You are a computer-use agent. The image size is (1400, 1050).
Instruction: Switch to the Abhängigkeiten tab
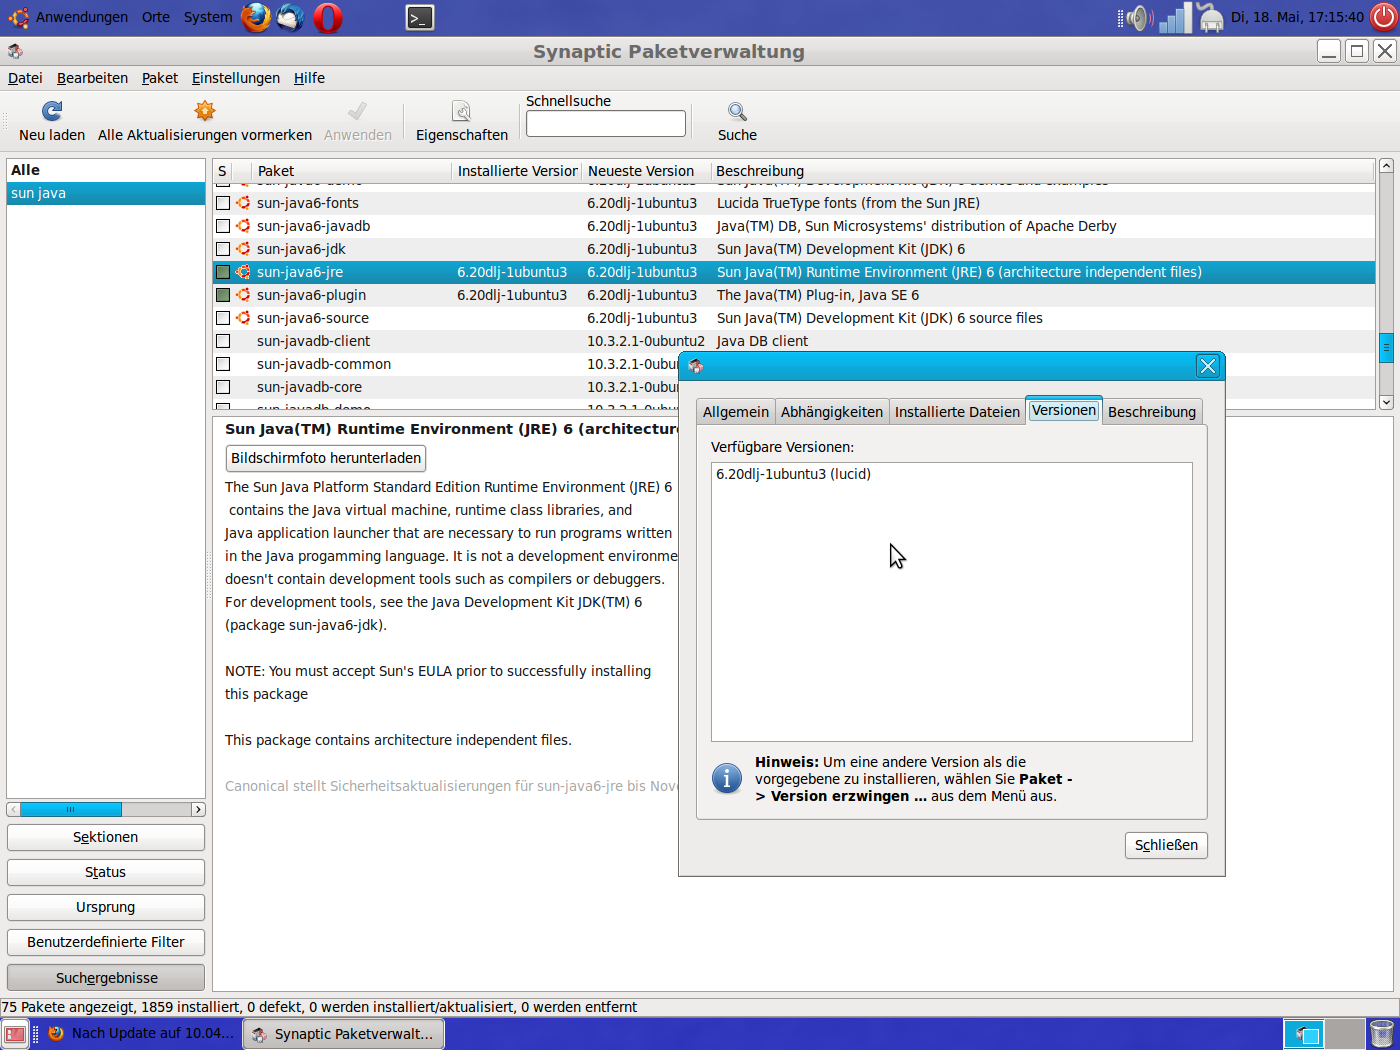[832, 412]
